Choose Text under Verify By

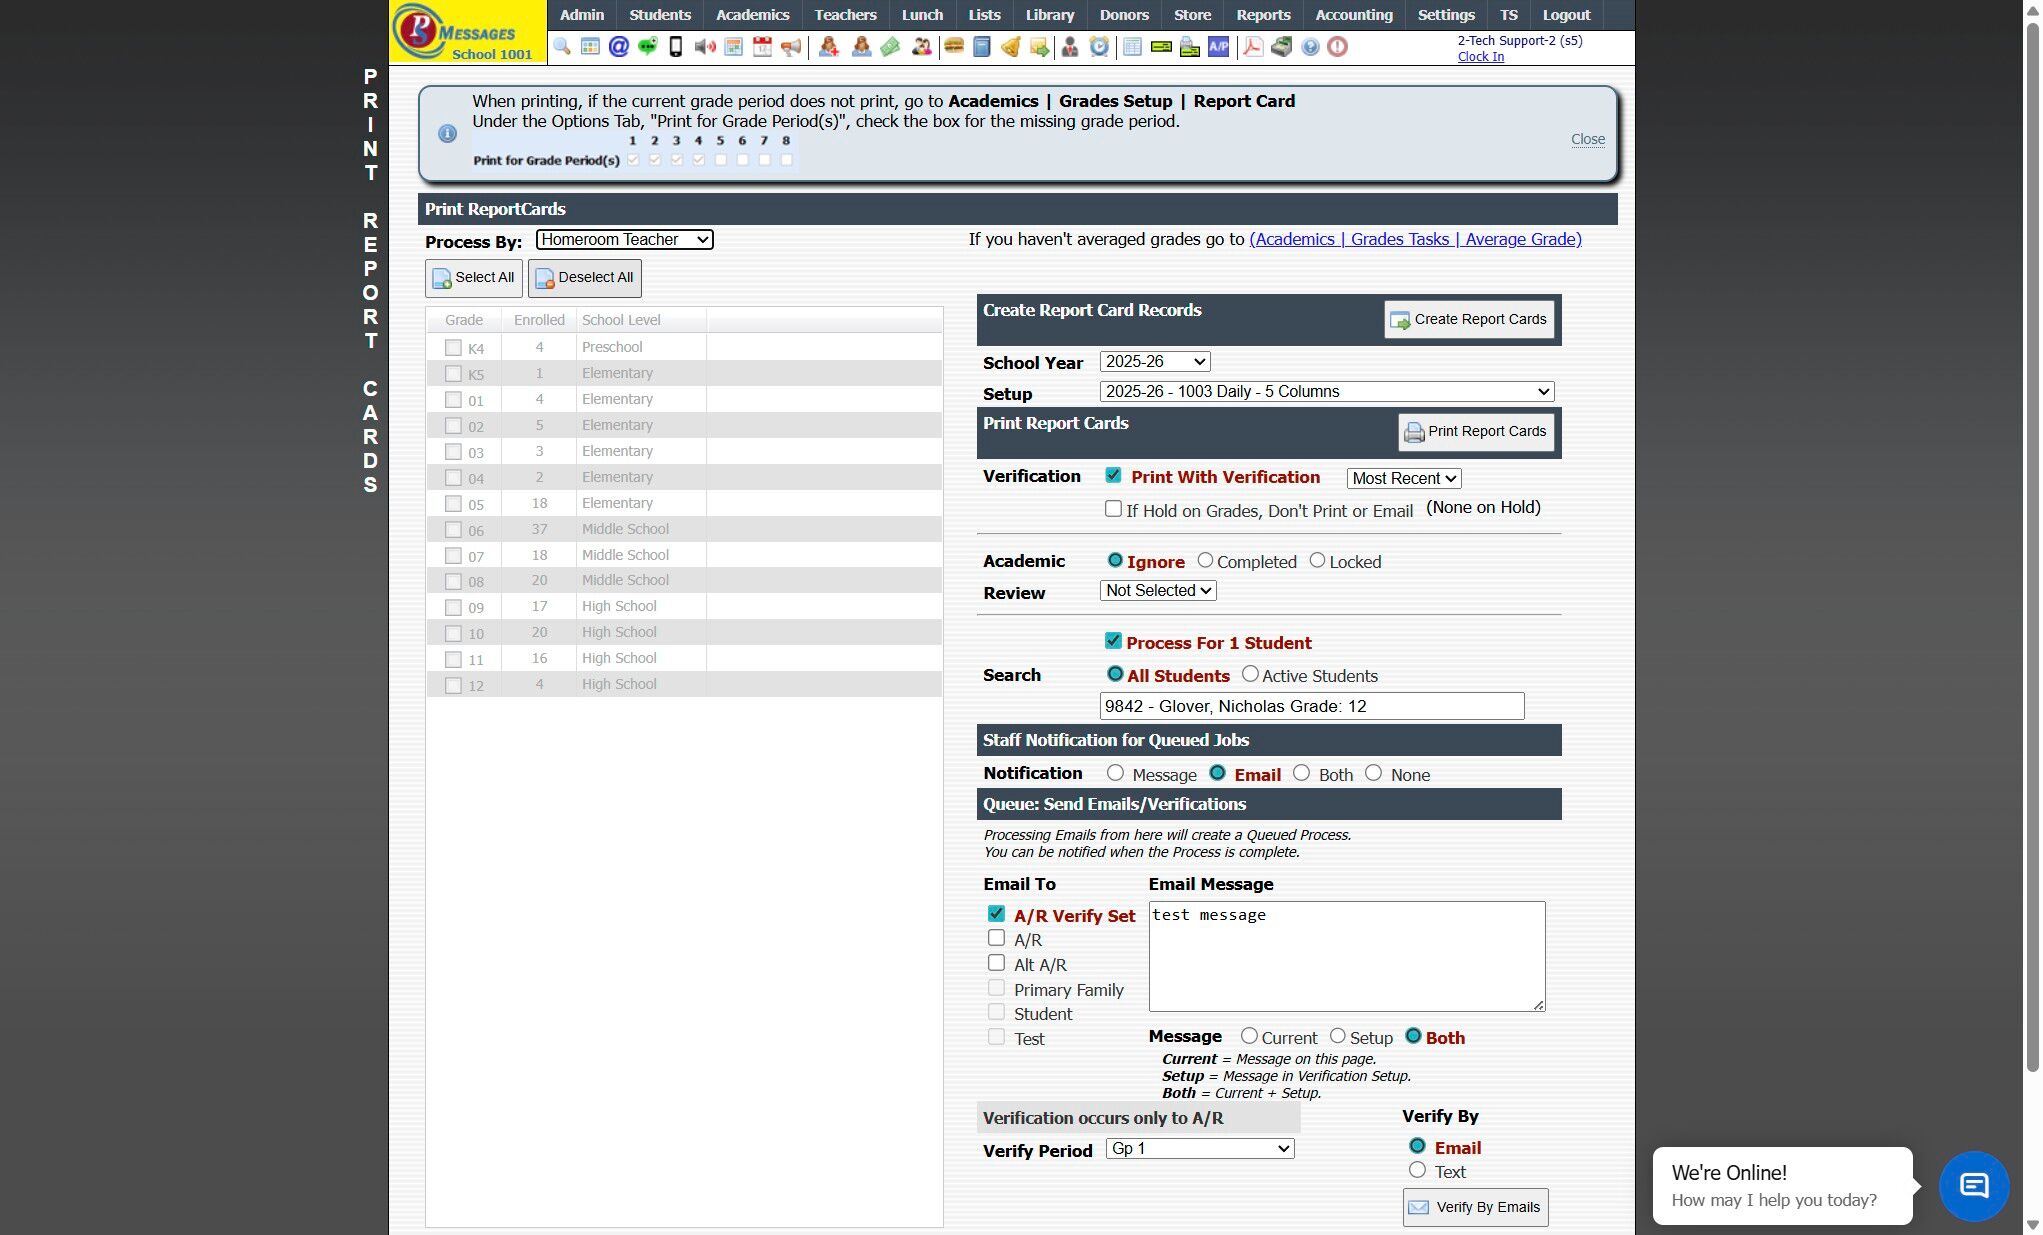tap(1417, 1170)
